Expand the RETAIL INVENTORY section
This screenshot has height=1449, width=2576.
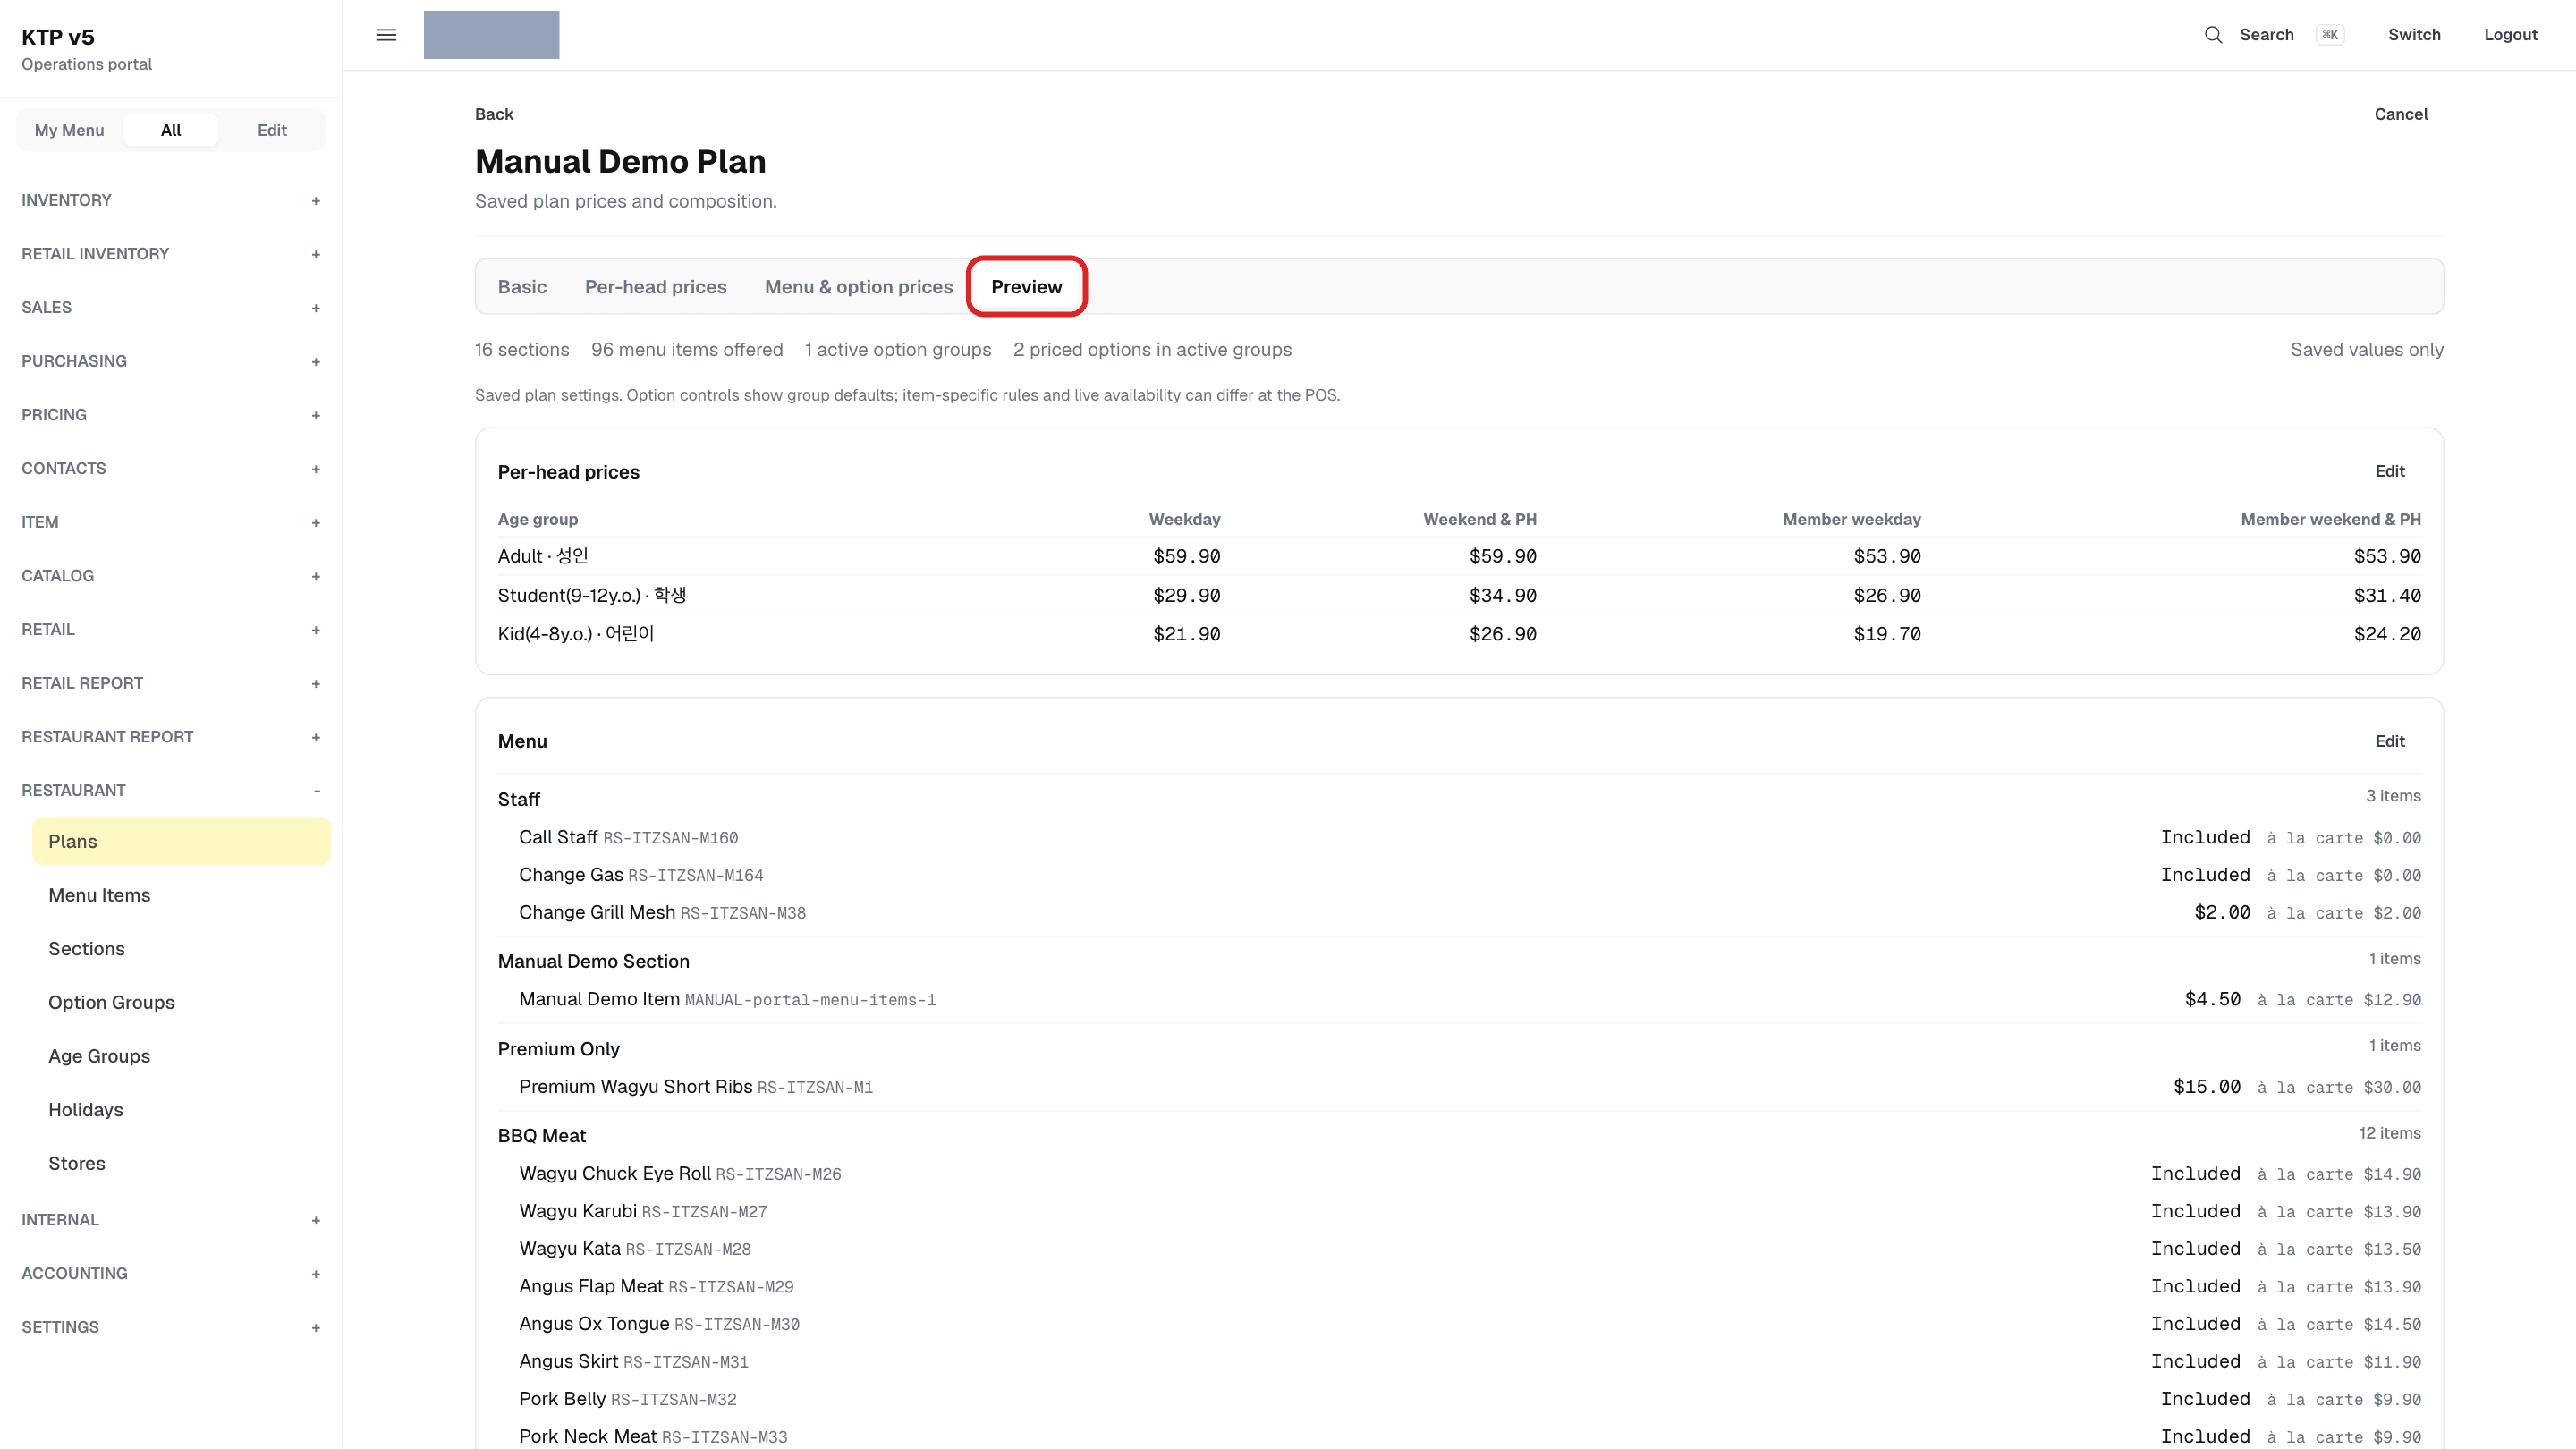[171, 254]
